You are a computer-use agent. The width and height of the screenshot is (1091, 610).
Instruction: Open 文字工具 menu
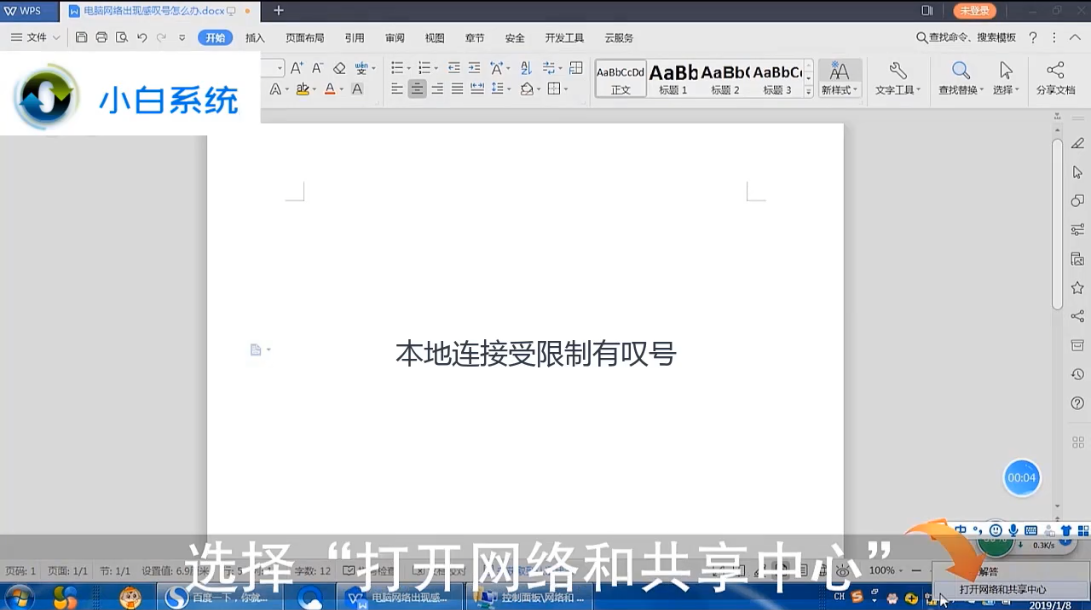point(898,78)
